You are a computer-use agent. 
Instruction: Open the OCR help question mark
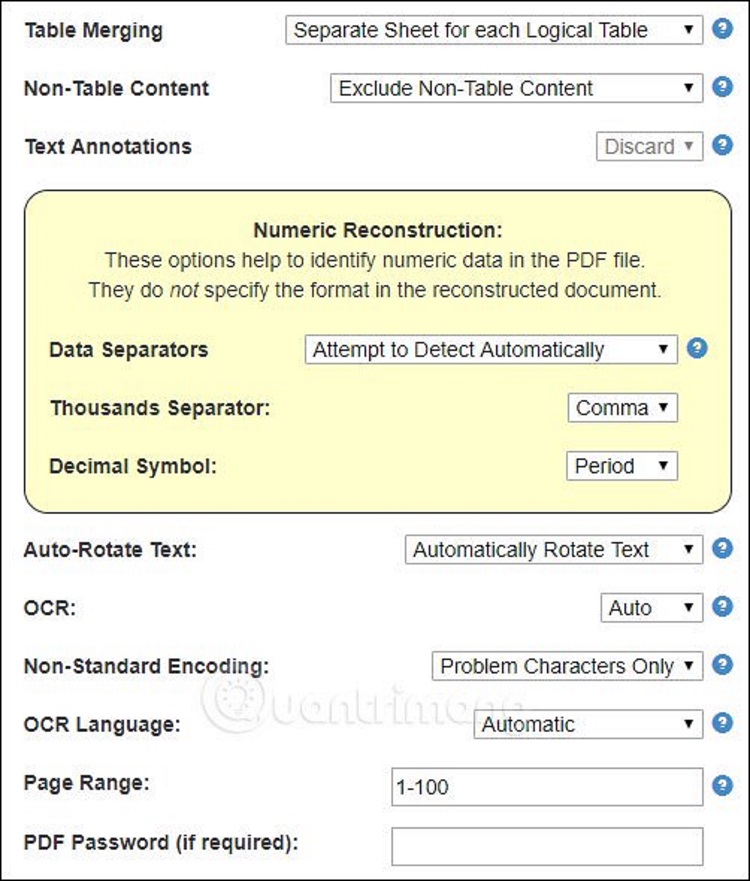722,607
